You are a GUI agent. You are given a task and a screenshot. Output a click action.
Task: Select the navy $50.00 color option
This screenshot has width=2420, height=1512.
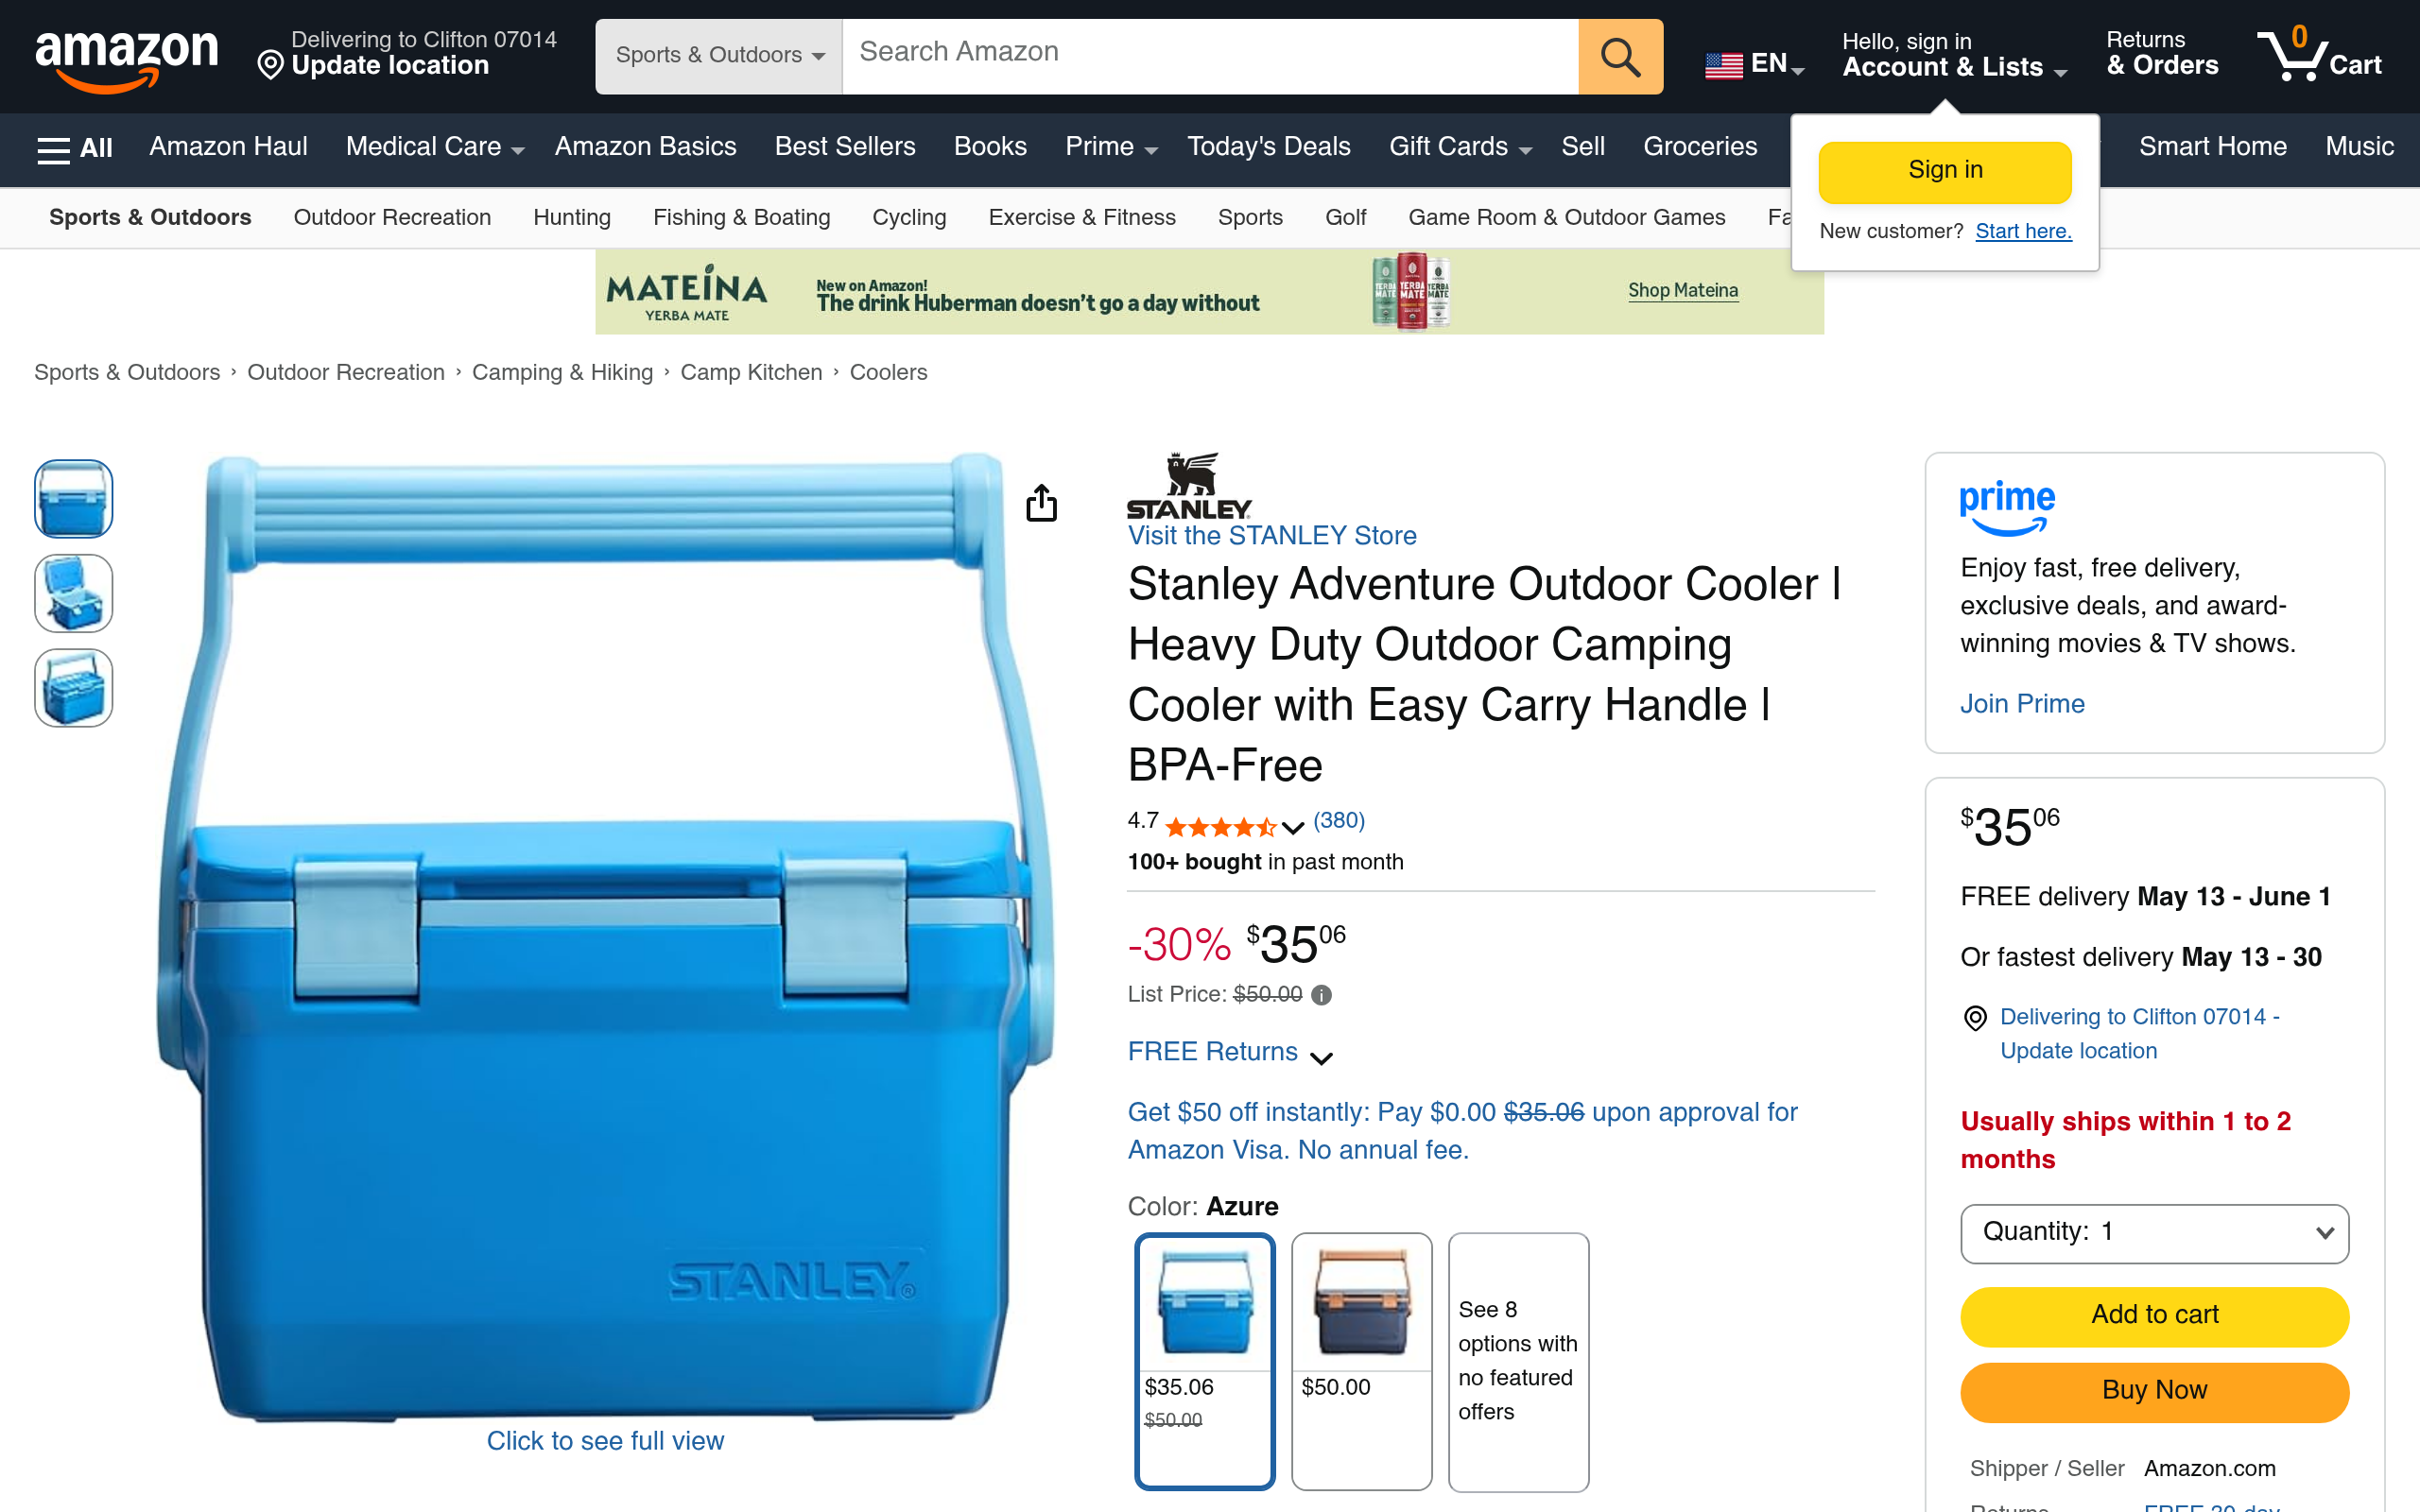click(x=1361, y=1361)
